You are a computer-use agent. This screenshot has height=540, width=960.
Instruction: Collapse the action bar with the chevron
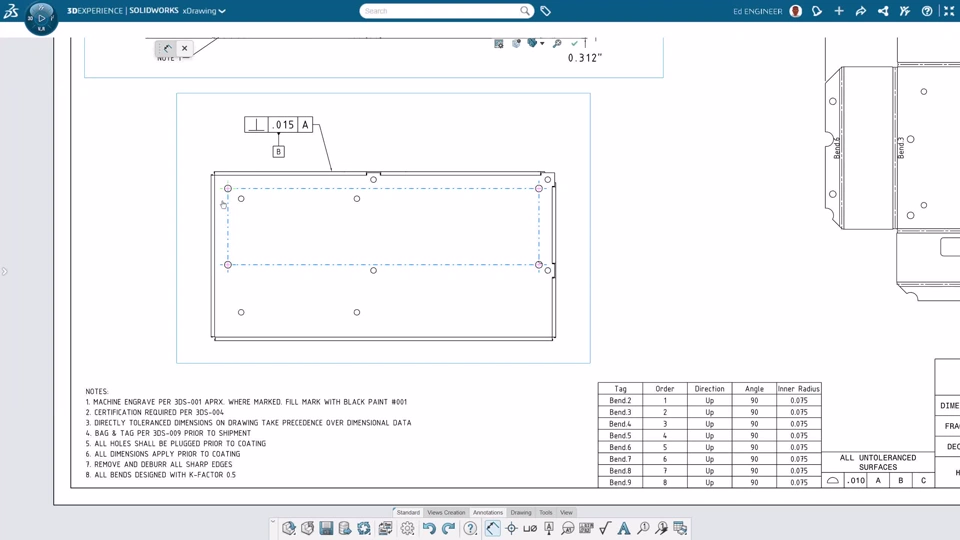pos(273,522)
